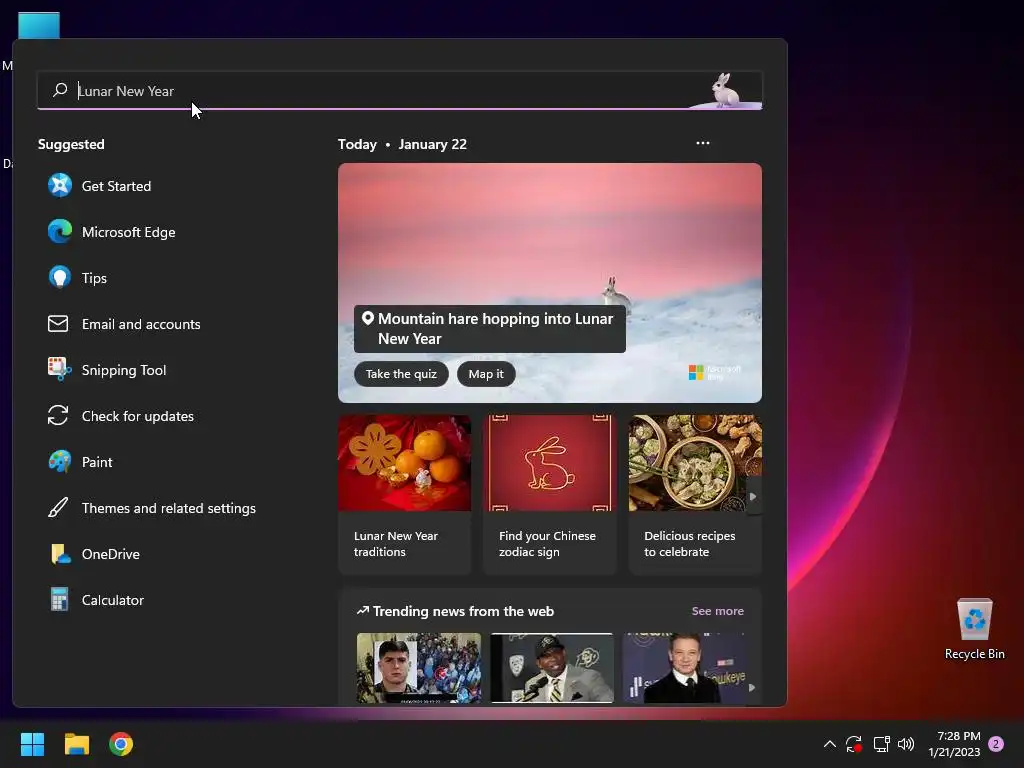1024x768 pixels.
Task: Launch the OneDrive icon
Action: coord(60,554)
